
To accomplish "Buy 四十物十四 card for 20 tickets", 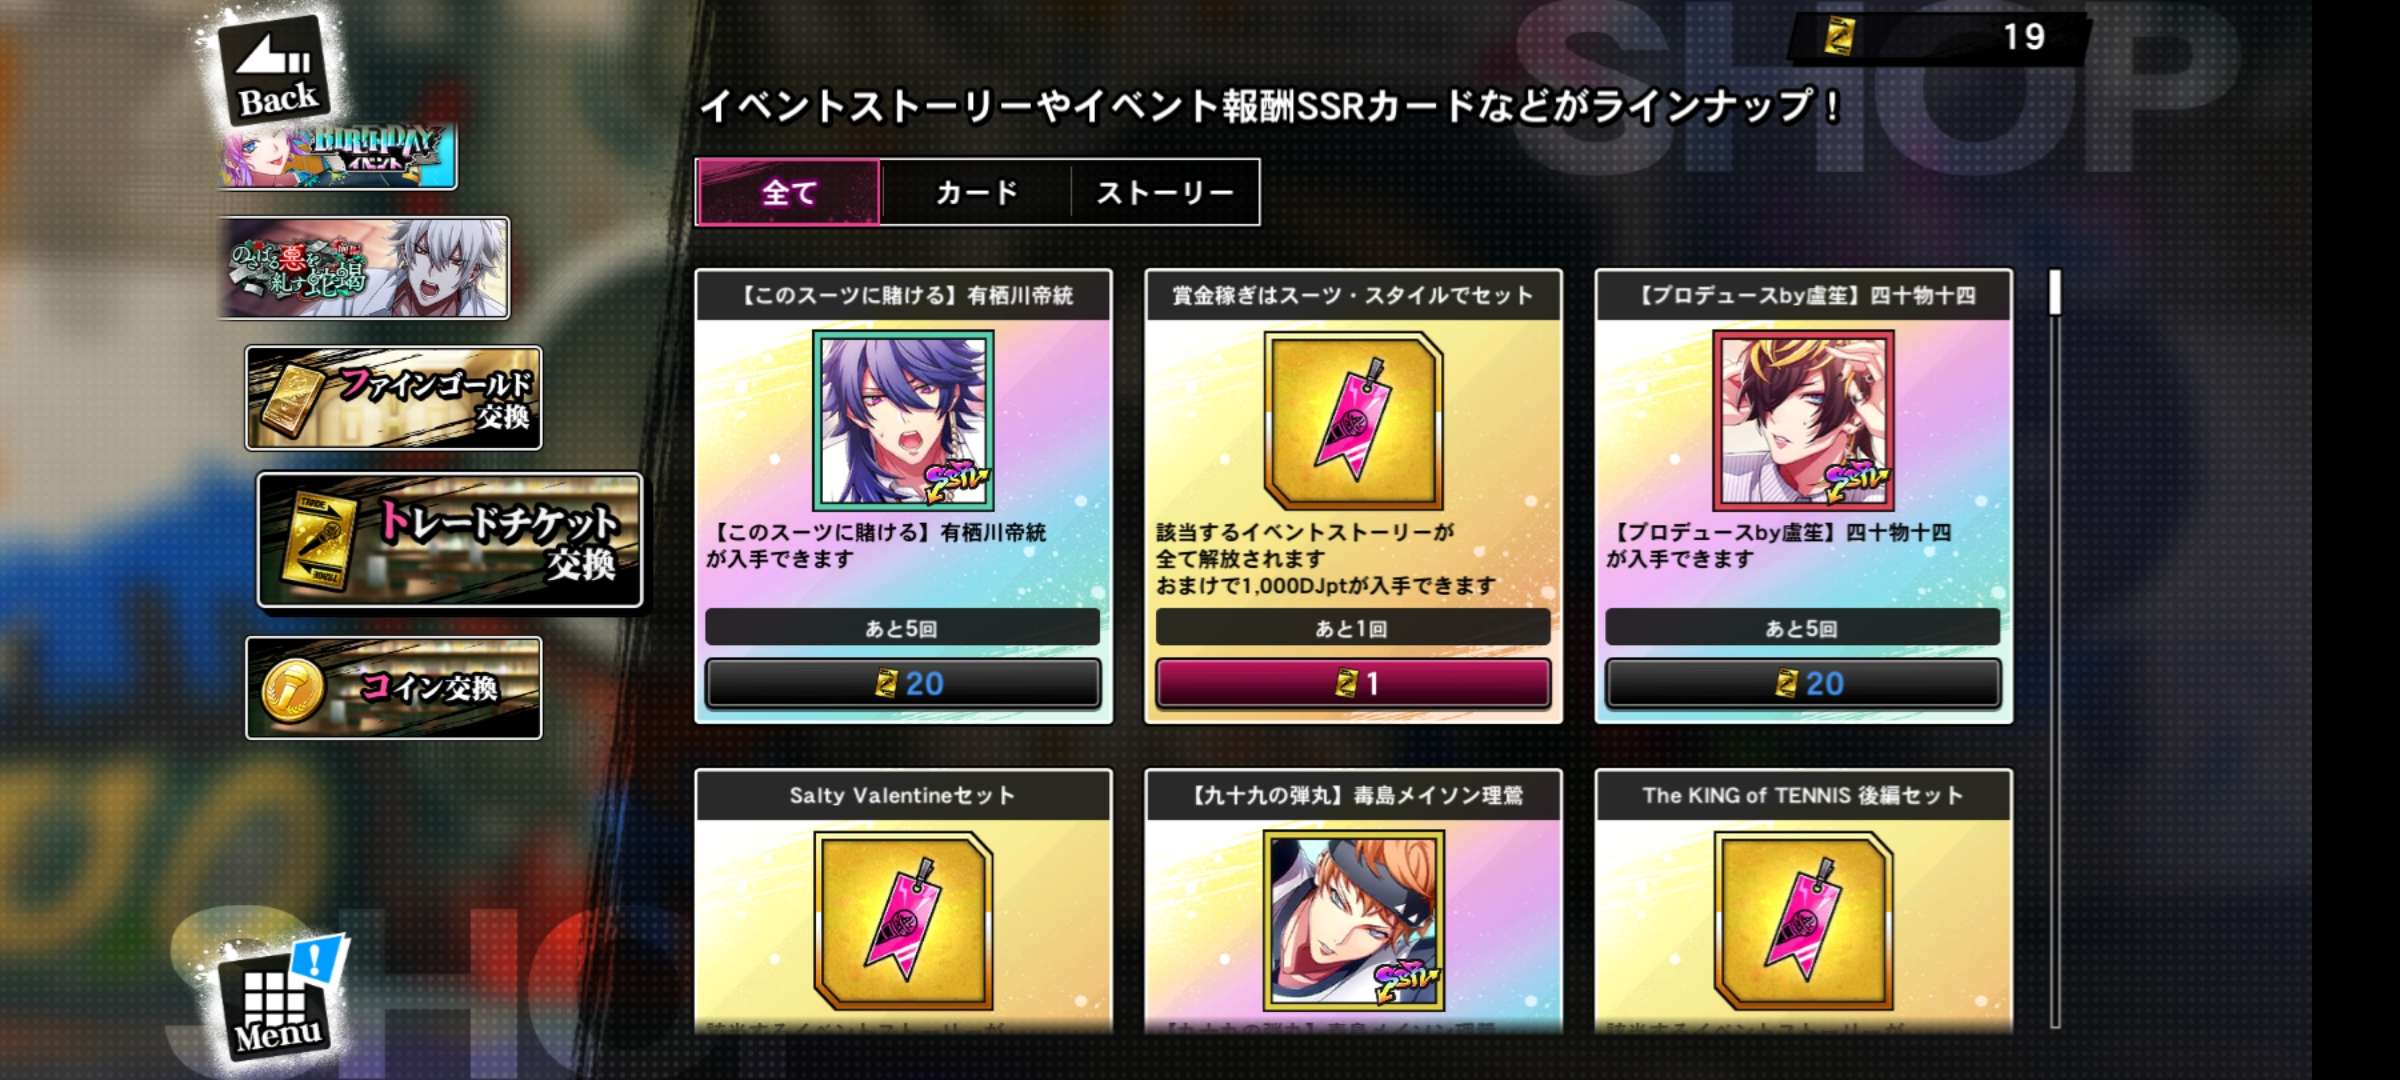I will 1803,683.
